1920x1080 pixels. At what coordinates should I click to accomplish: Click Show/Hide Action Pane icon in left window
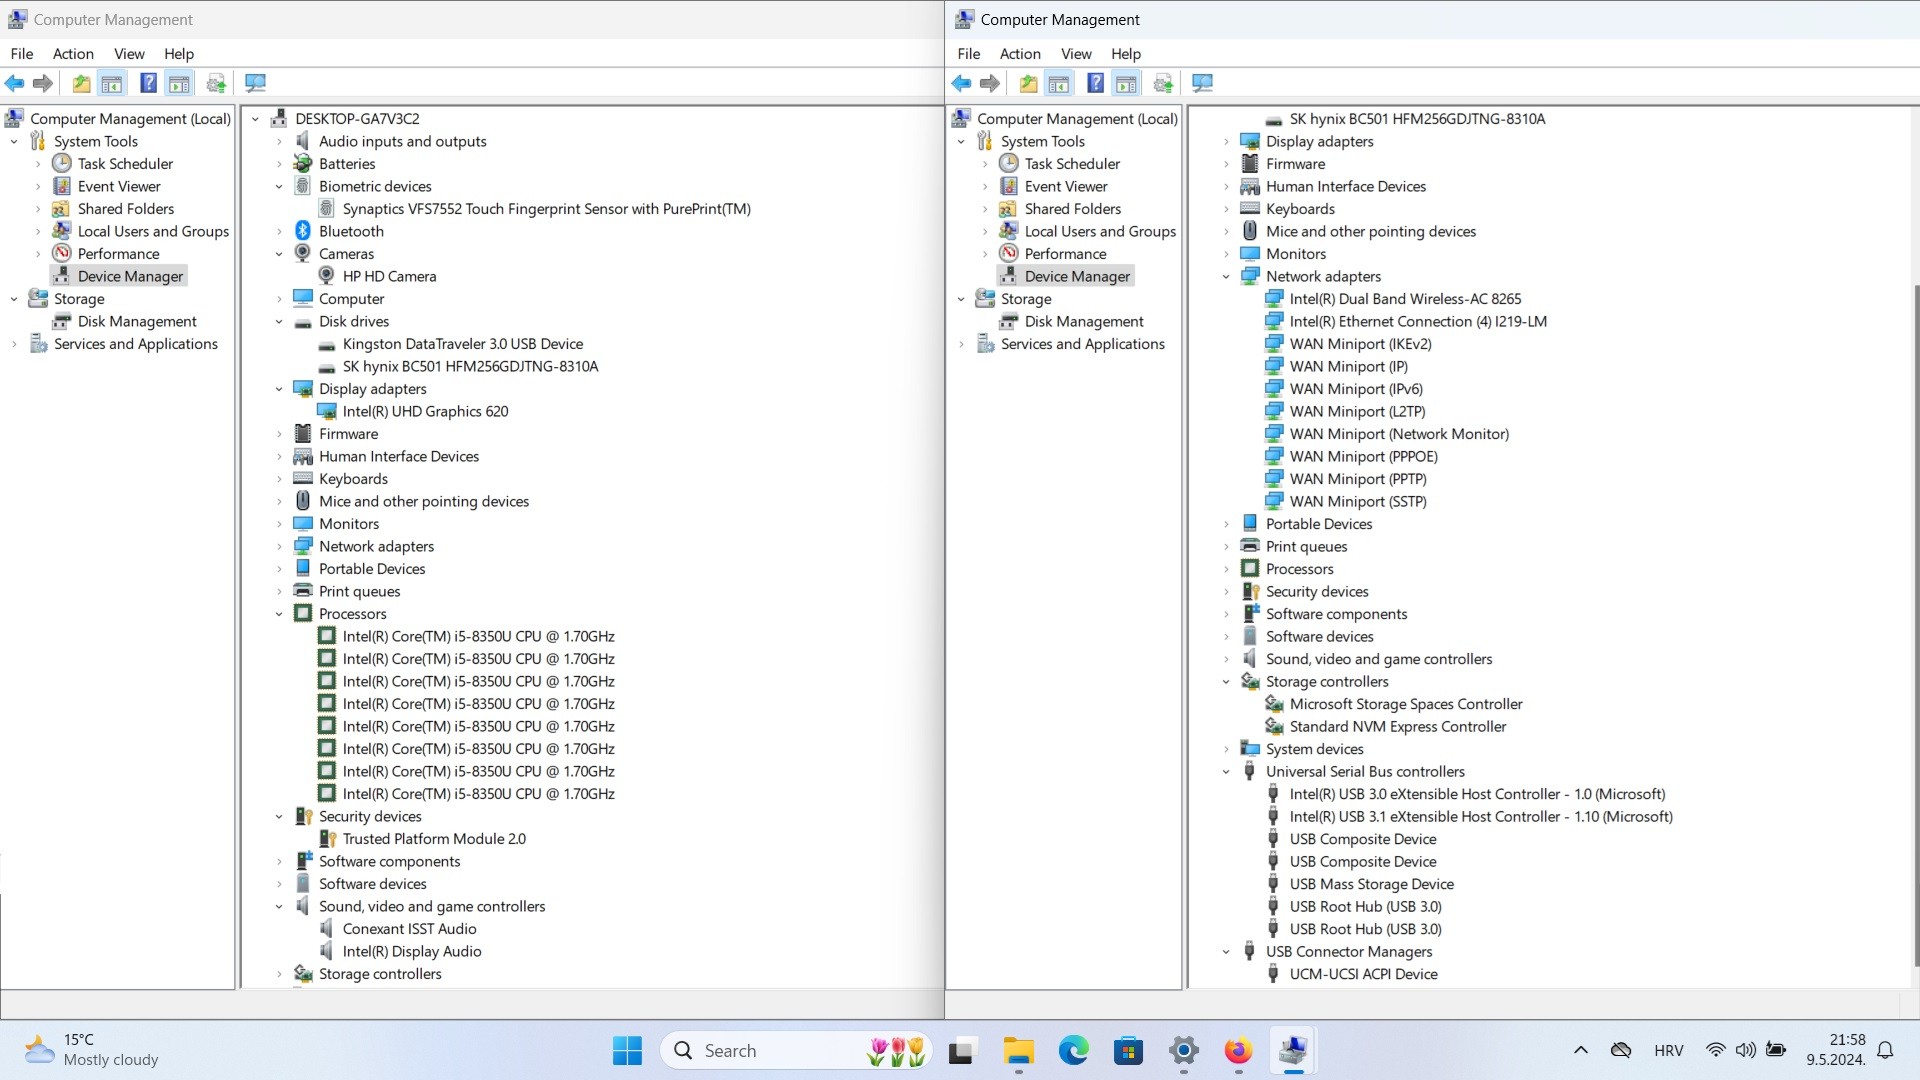tap(179, 84)
